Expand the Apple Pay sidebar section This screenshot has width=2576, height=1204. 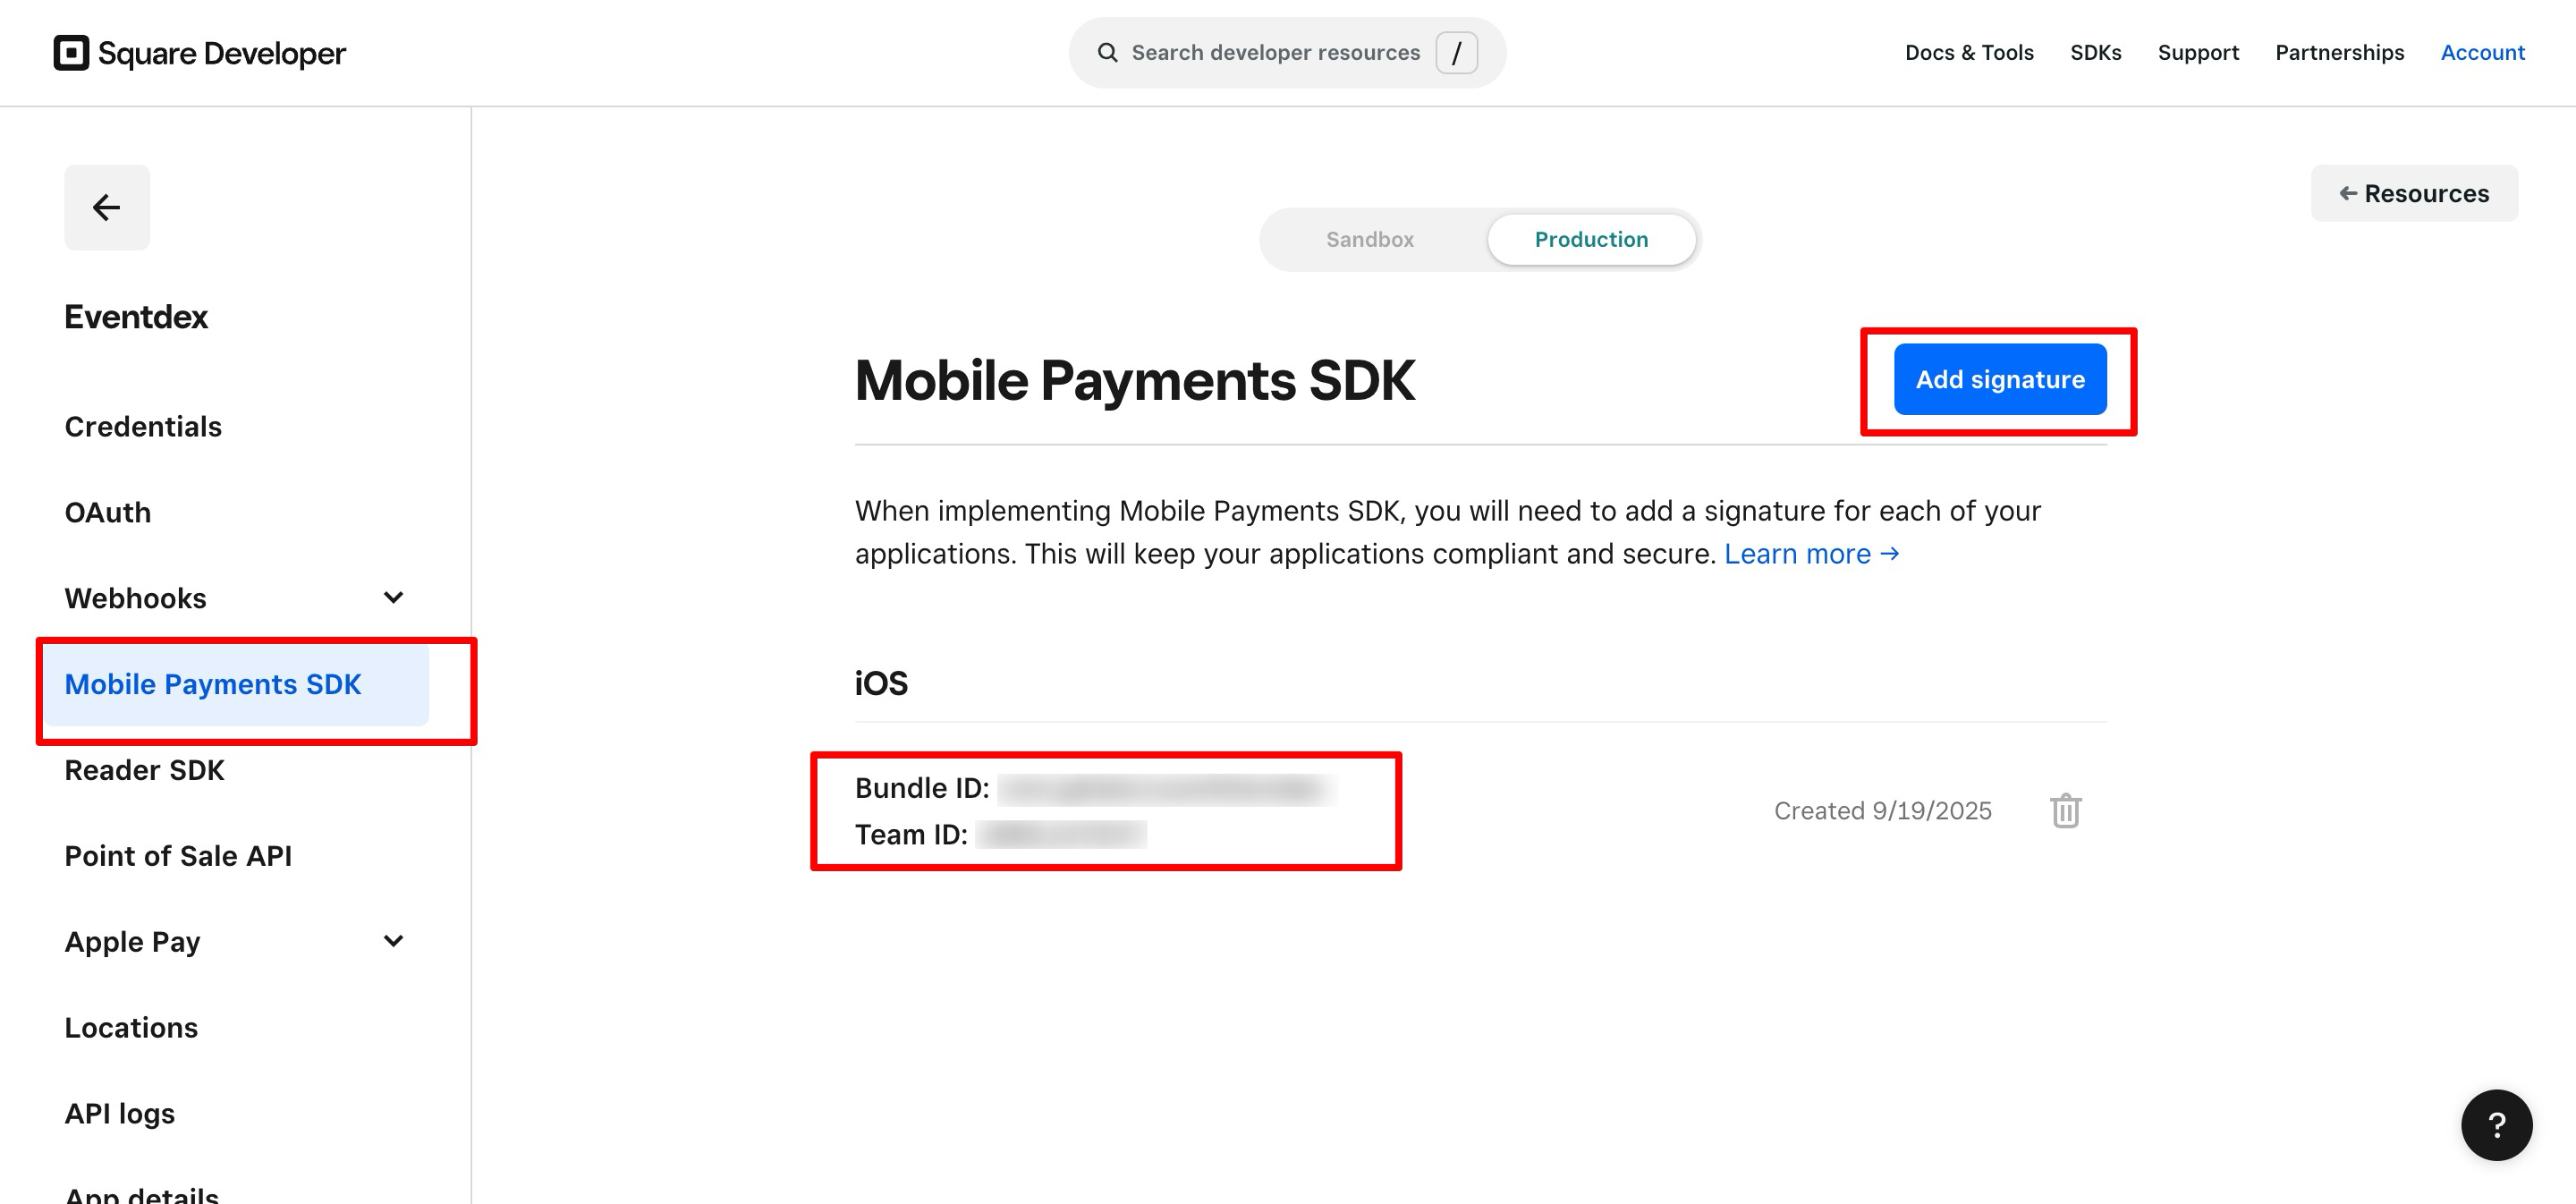point(393,941)
